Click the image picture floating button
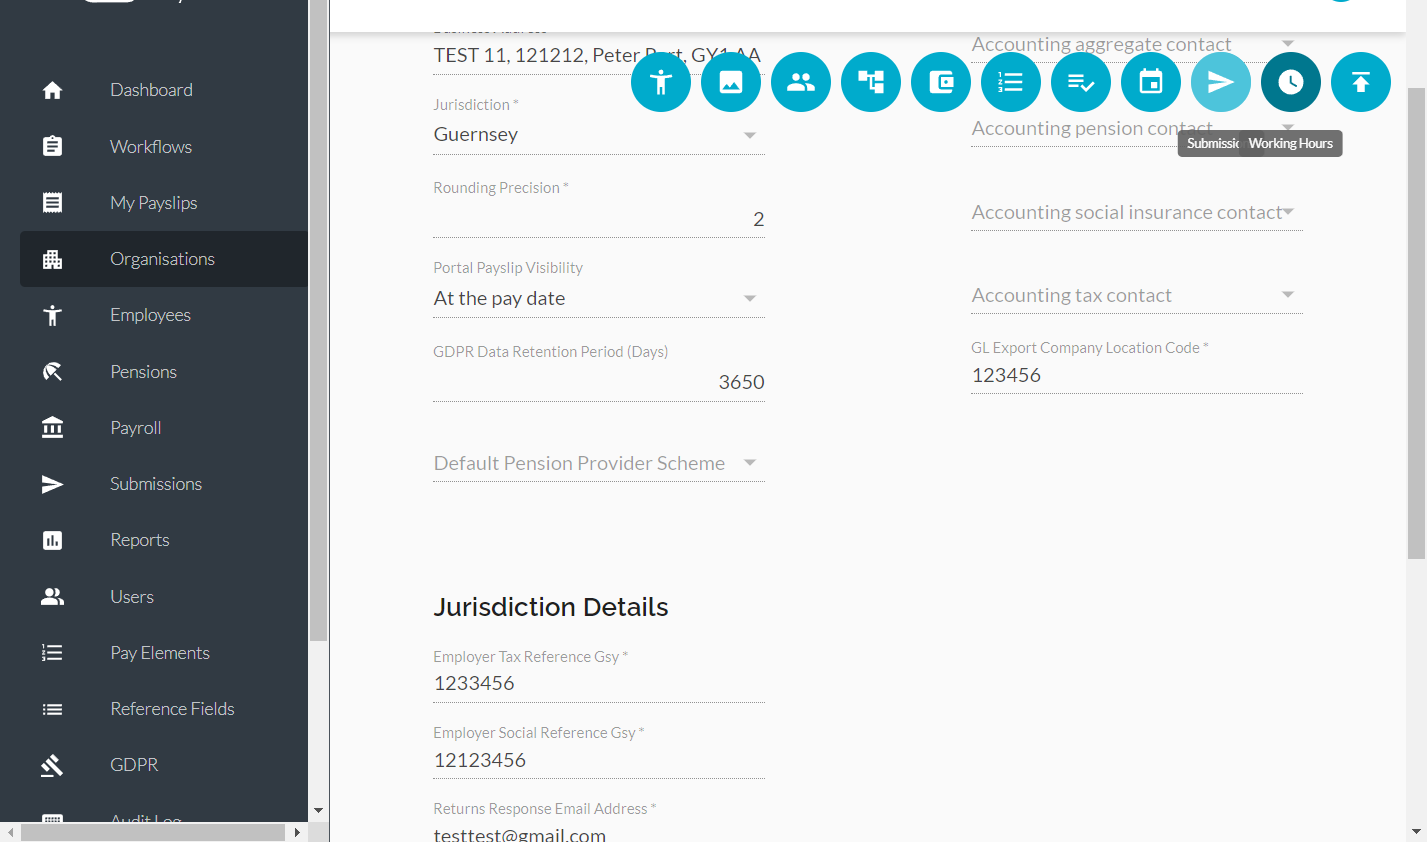Viewport: 1427px width, 842px height. pos(731,82)
